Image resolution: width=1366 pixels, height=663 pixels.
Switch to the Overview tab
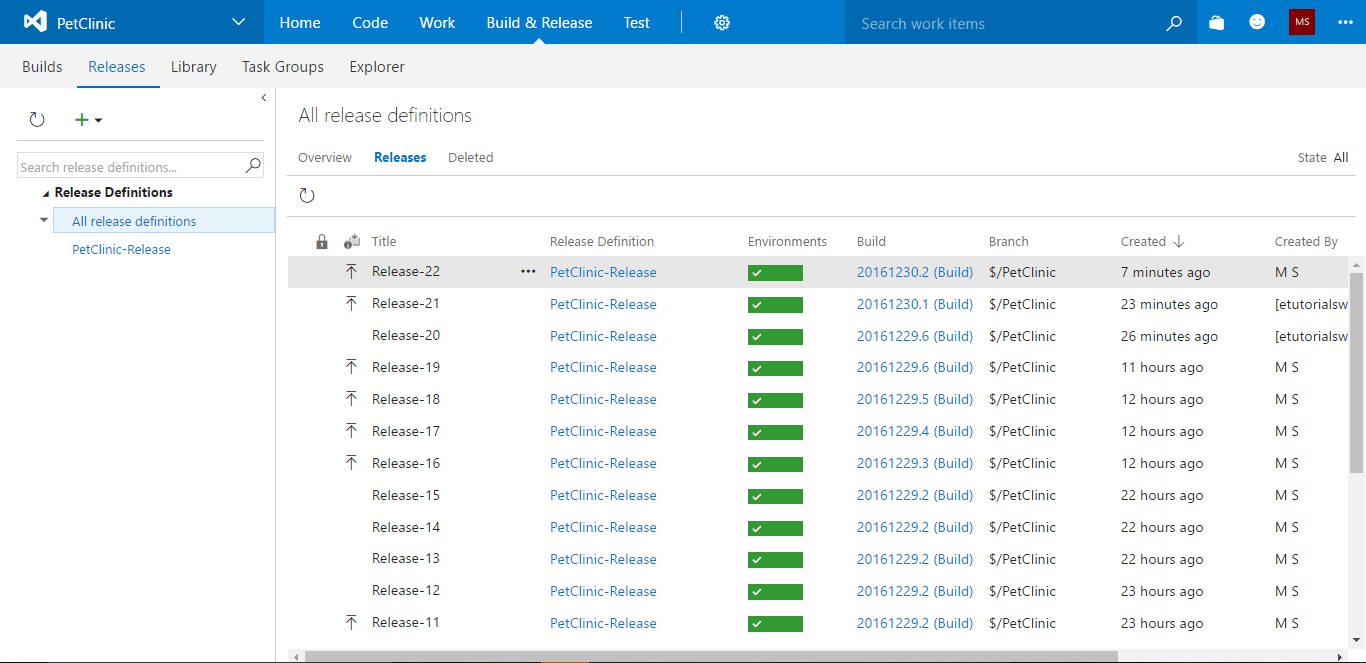tap(325, 157)
